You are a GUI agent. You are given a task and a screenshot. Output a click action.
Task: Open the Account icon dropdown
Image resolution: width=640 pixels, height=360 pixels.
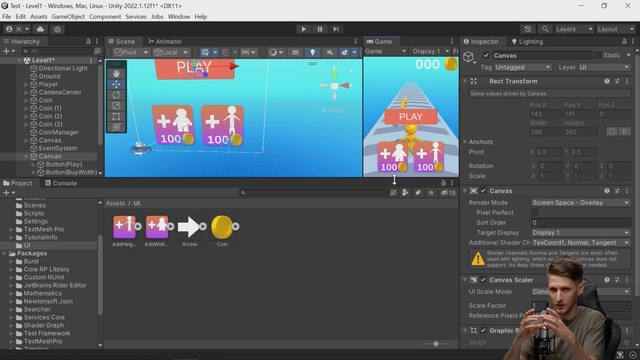tap(18, 29)
